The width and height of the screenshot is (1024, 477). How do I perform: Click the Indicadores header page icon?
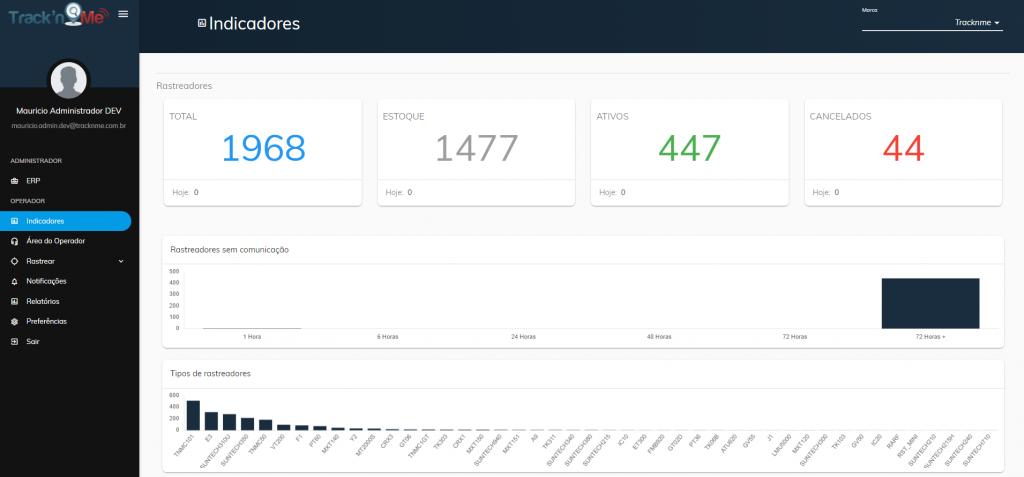coord(202,24)
